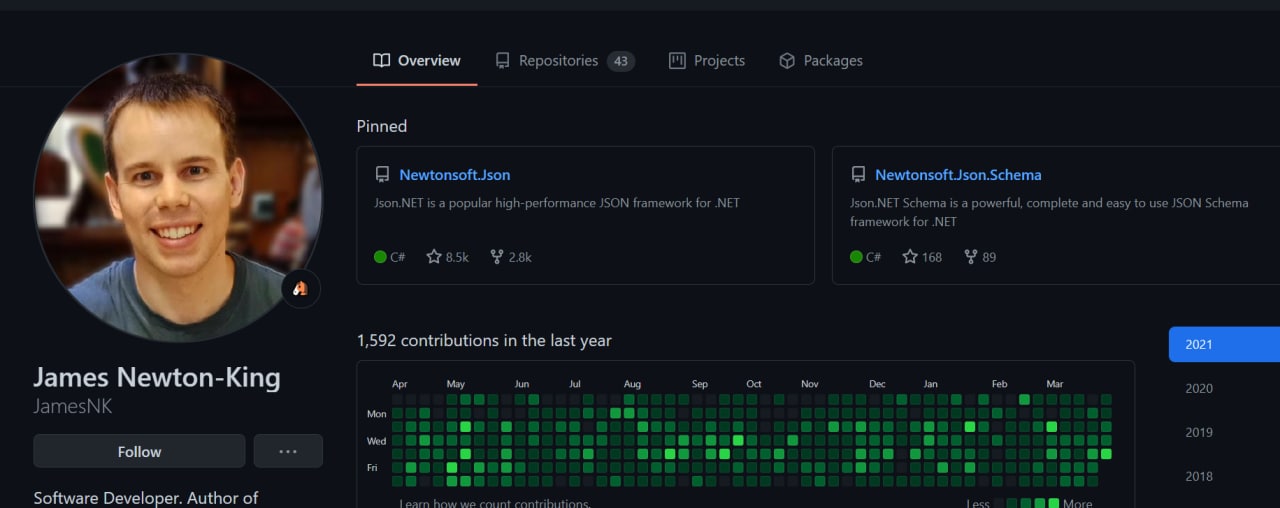Screen dimensions: 1280x508
Task: Click the star icon next to 8.5k
Action: click(434, 257)
